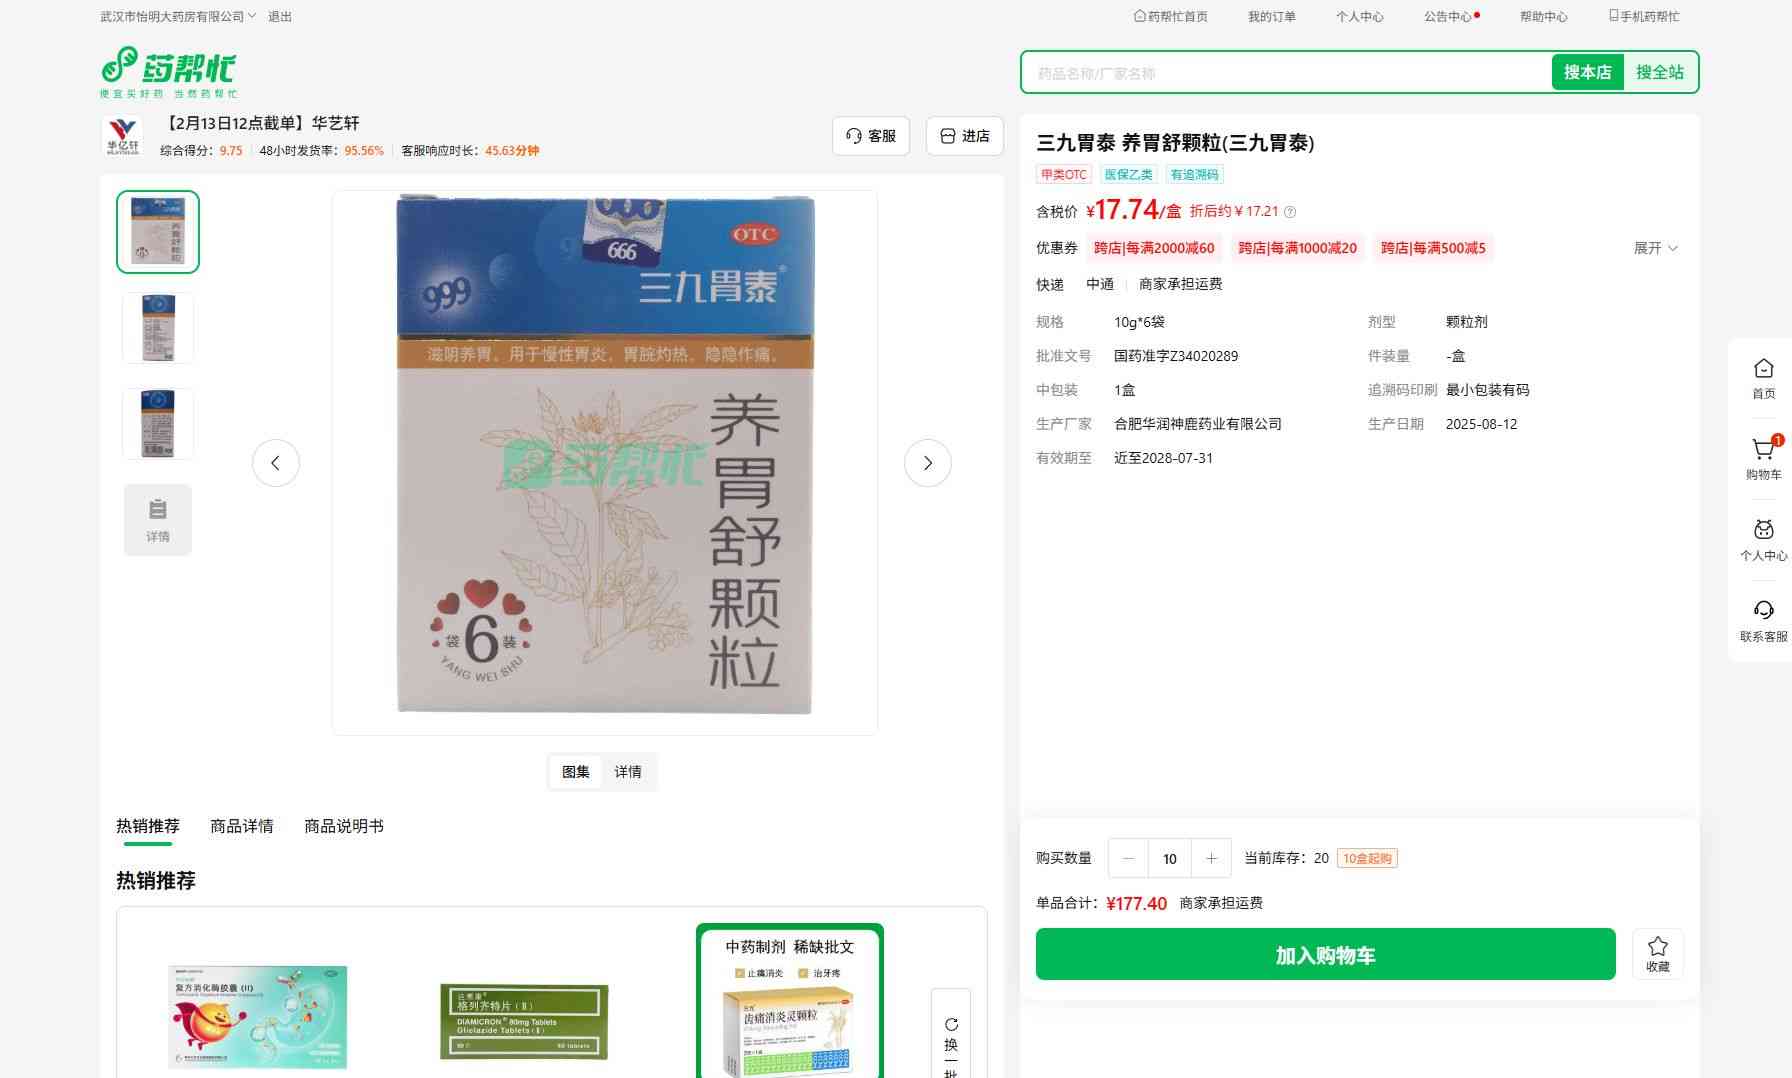Viewport: 1792px width, 1078px height.
Task: Switch gallery view to 图集
Action: pyautogui.click(x=576, y=772)
